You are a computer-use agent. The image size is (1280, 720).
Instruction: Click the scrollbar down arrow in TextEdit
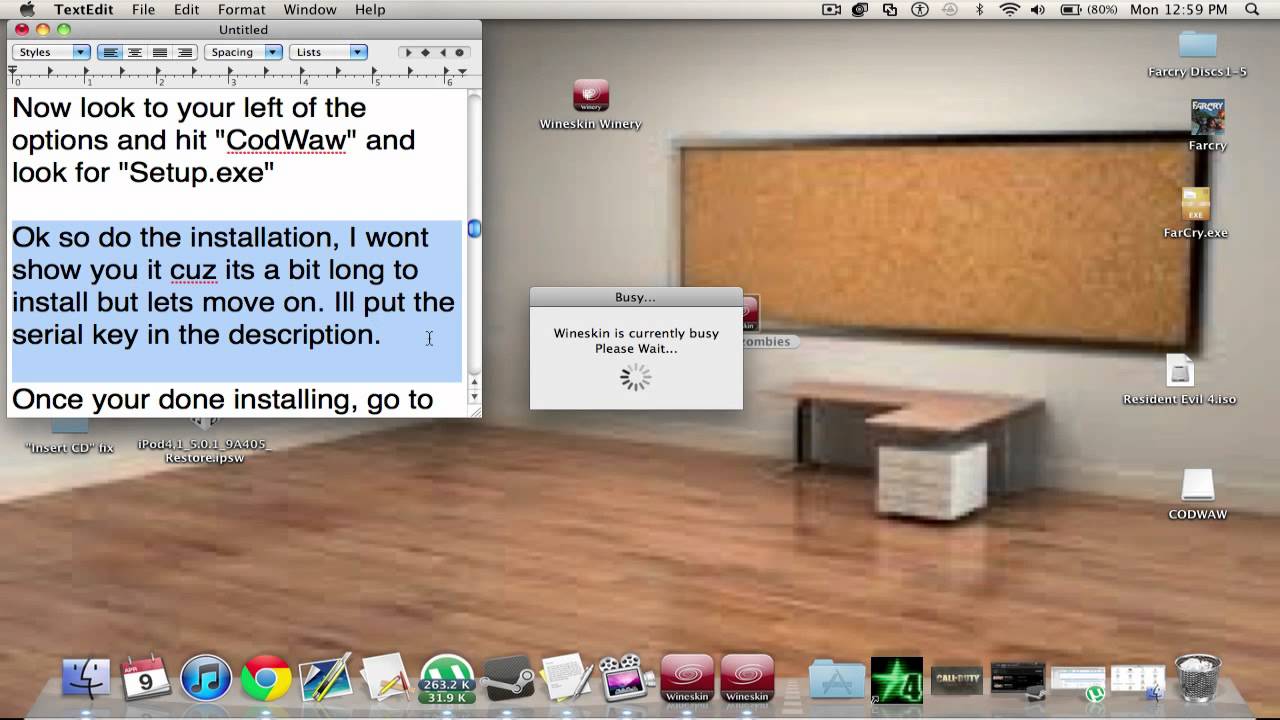474,398
